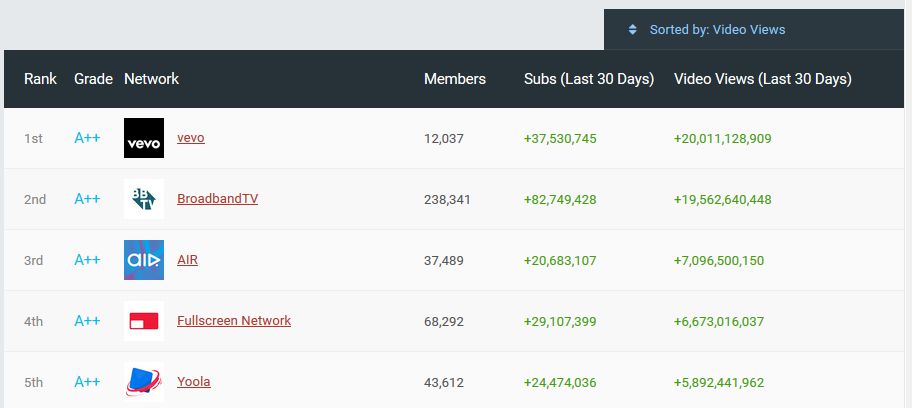Click vevo's A++ grade
The image size is (912, 408).
[x=87, y=138]
